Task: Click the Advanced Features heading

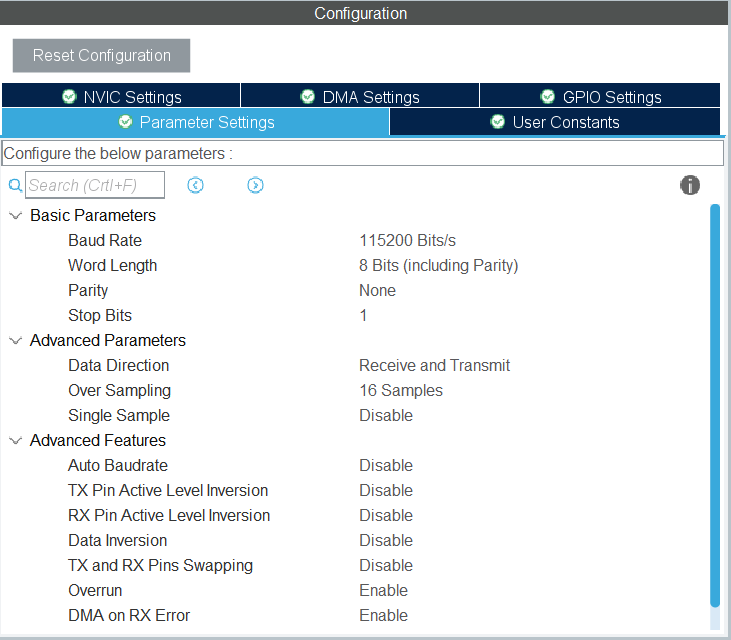Action: 98,440
